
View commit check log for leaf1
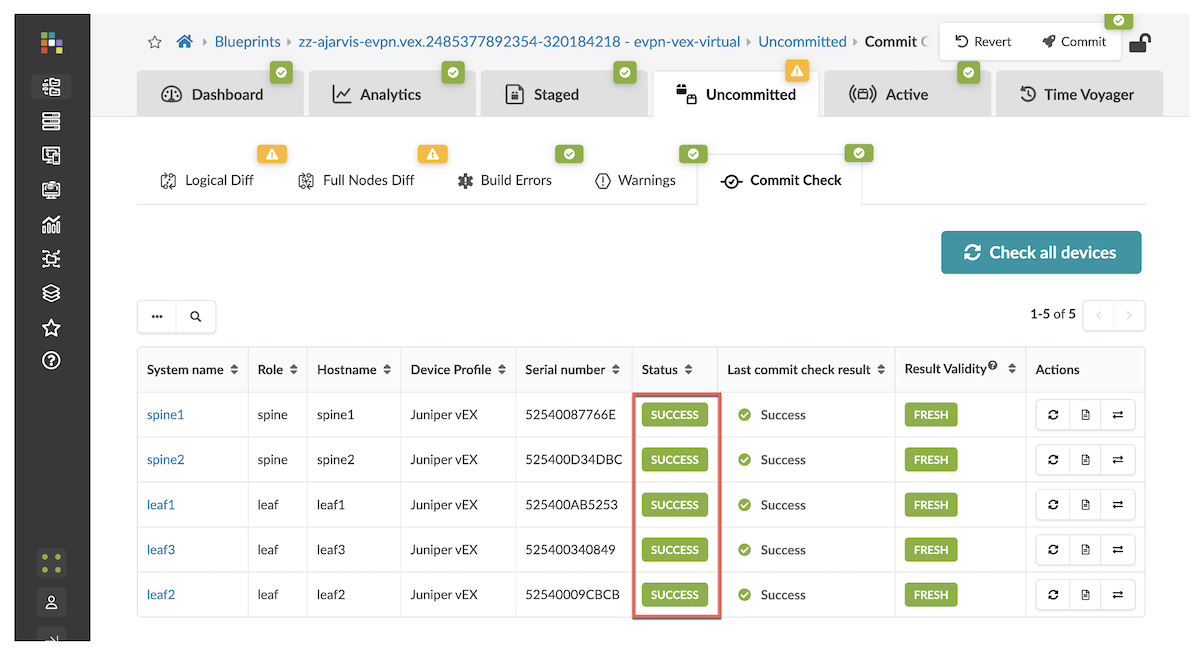pos(1086,505)
